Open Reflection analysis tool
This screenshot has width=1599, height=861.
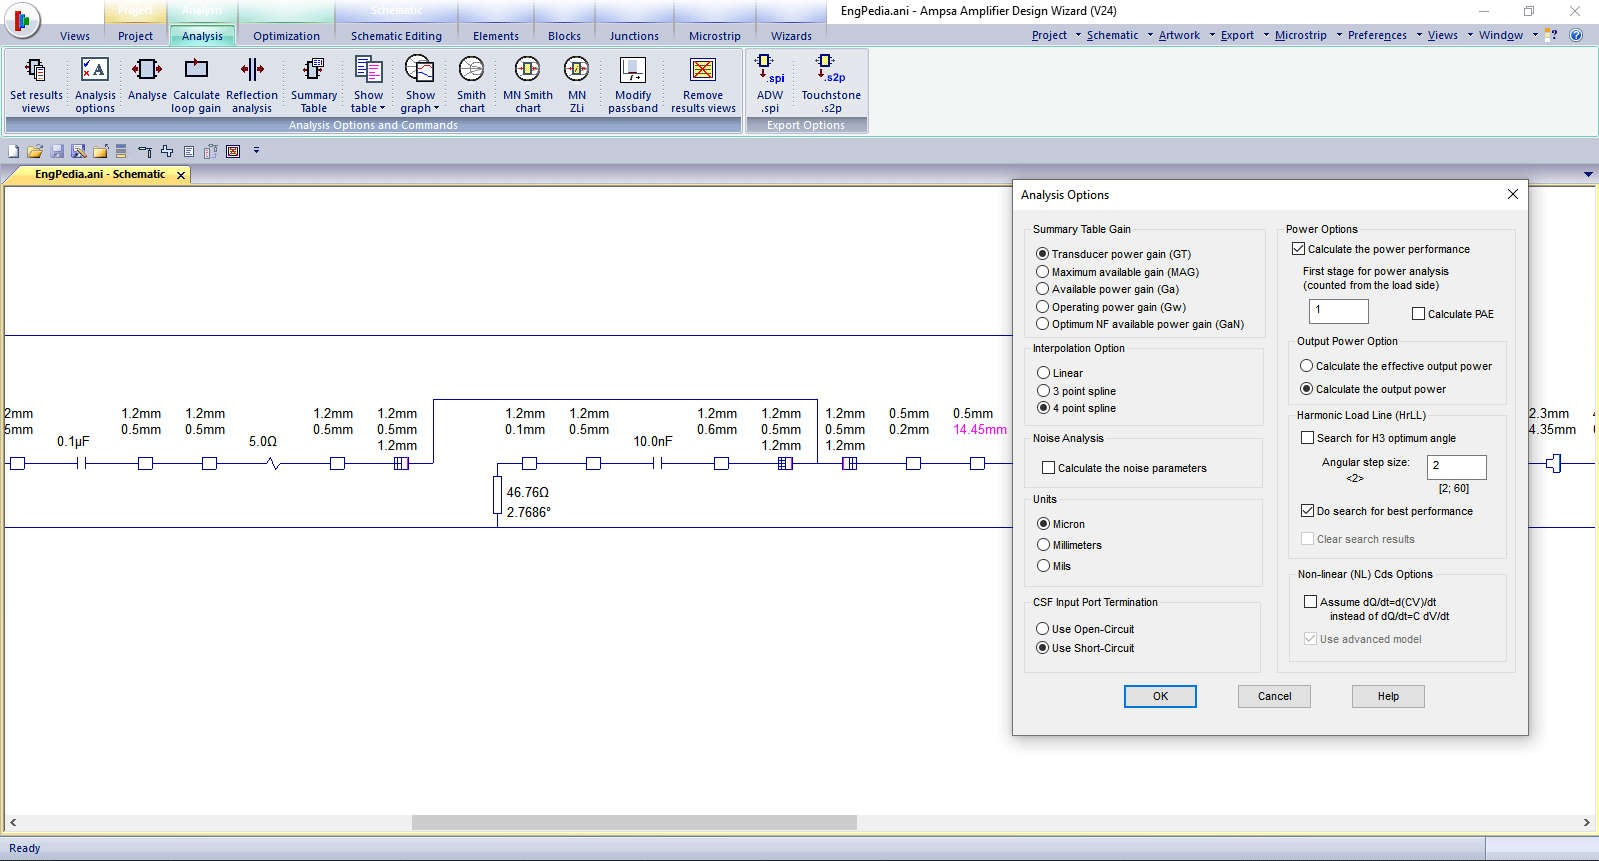tap(252, 83)
